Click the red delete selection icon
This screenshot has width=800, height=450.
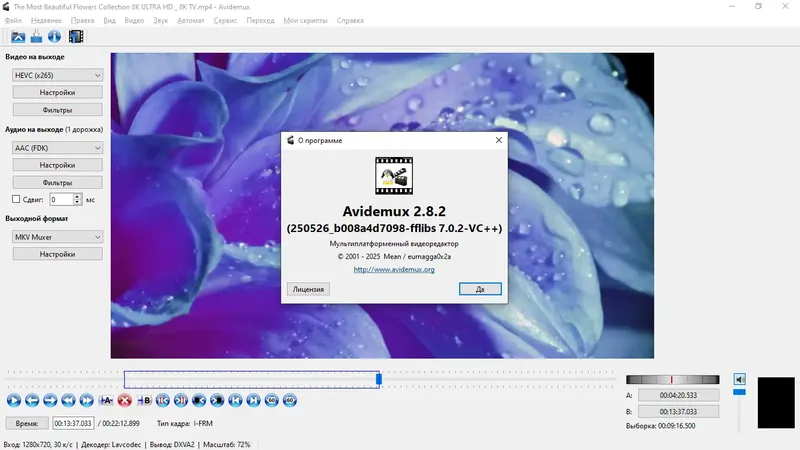click(124, 401)
